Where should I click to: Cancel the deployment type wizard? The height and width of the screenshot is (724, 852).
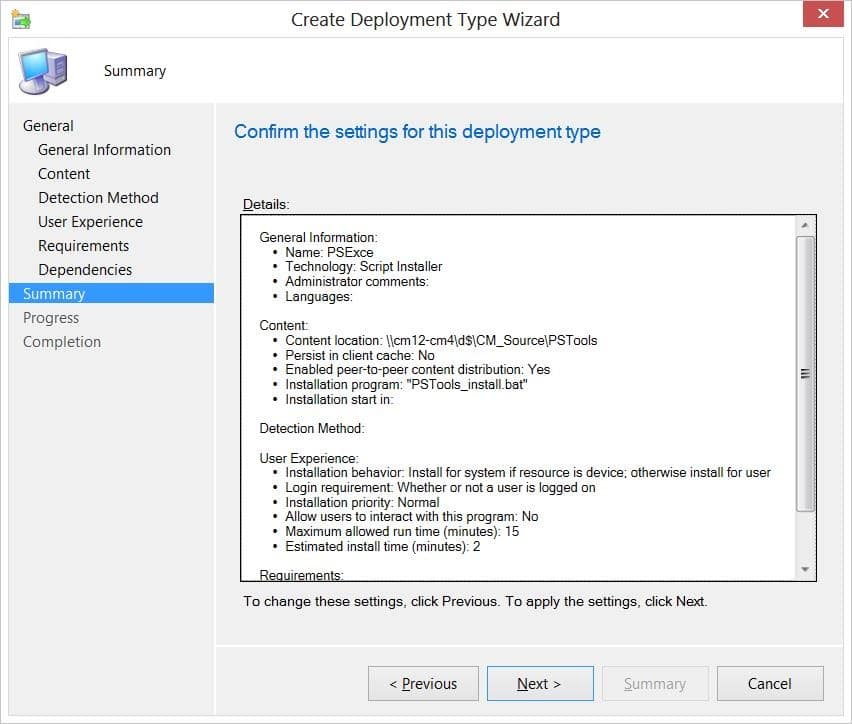click(x=770, y=684)
